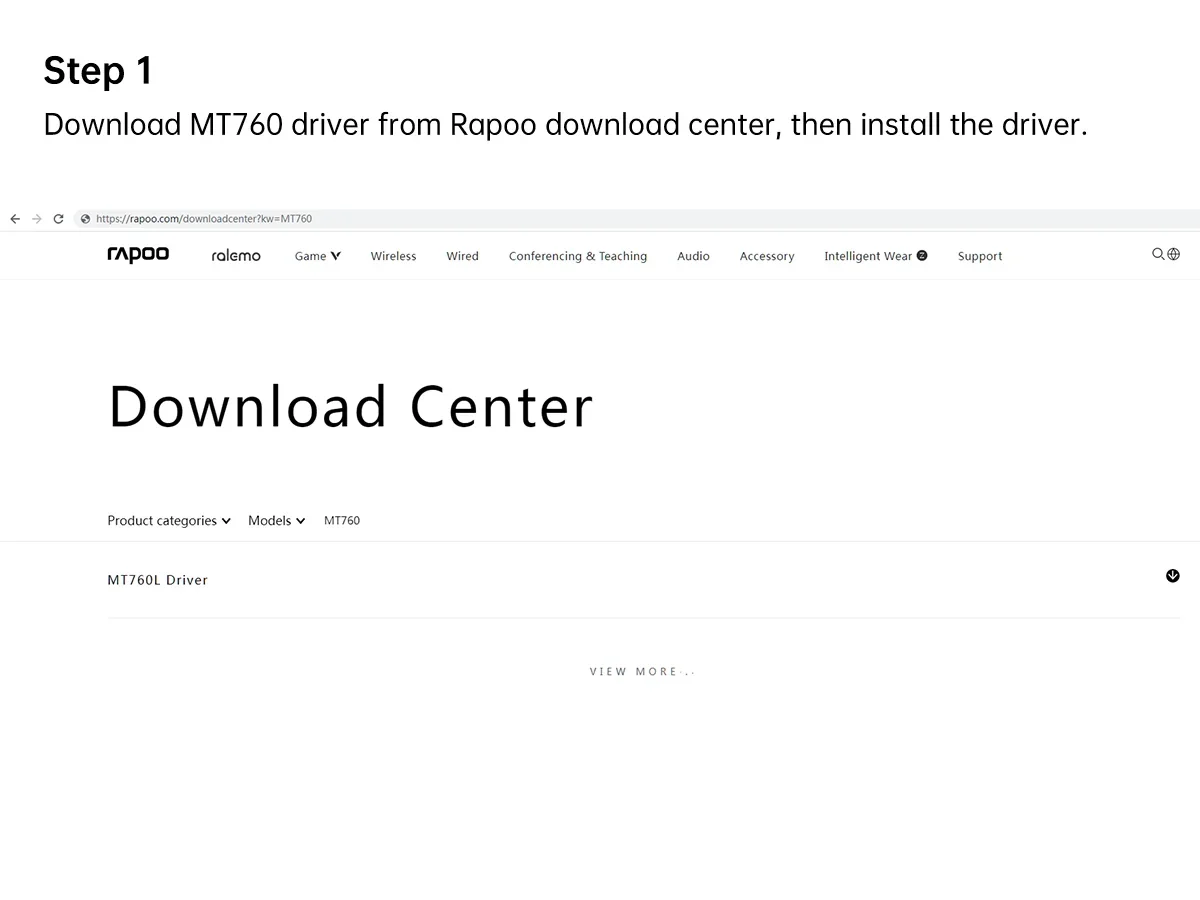
Task: Open the search magnifier icon
Action: pyautogui.click(x=1158, y=254)
